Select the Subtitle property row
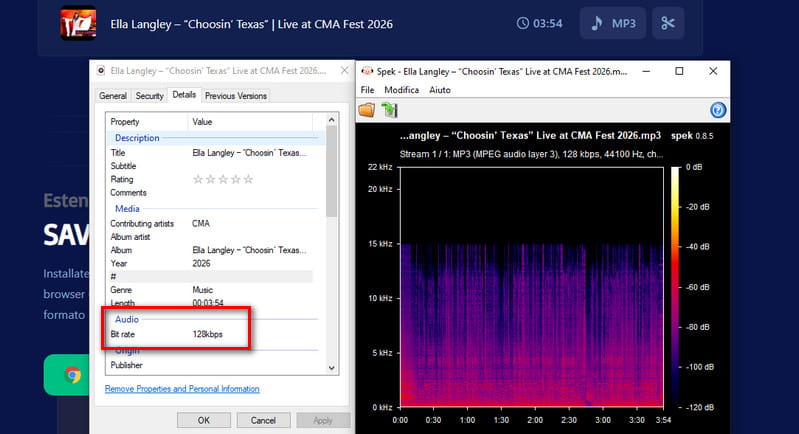The image size is (799, 434). (x=209, y=166)
